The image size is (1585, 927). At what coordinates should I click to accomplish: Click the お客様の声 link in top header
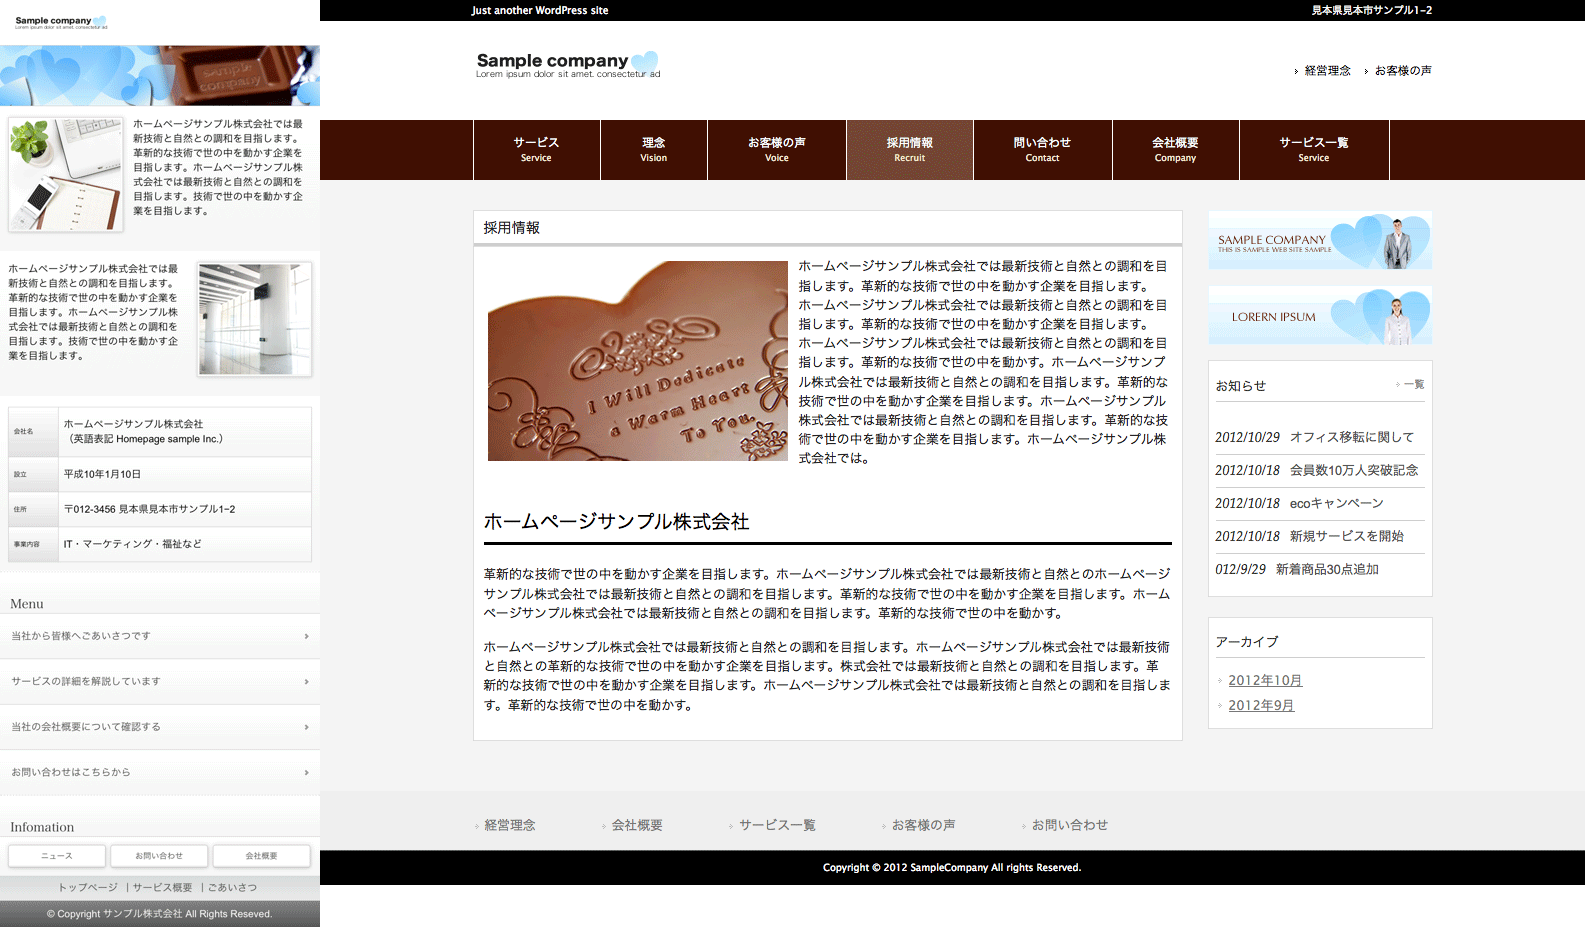(x=1402, y=71)
